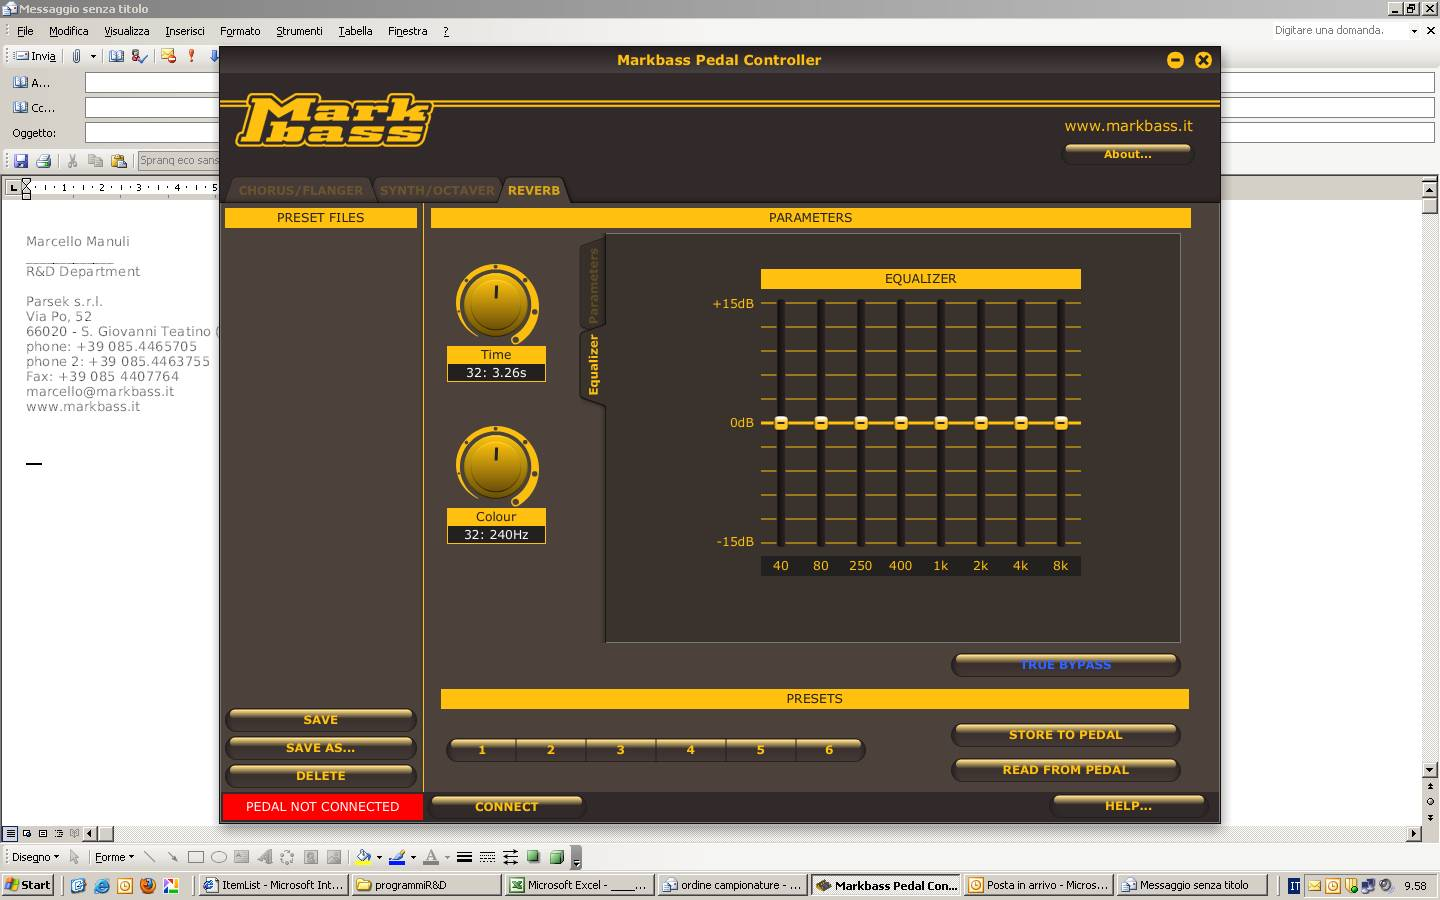1440x900 pixels.
Task: Open the Disegno drawing dropdown
Action: [x=35, y=857]
